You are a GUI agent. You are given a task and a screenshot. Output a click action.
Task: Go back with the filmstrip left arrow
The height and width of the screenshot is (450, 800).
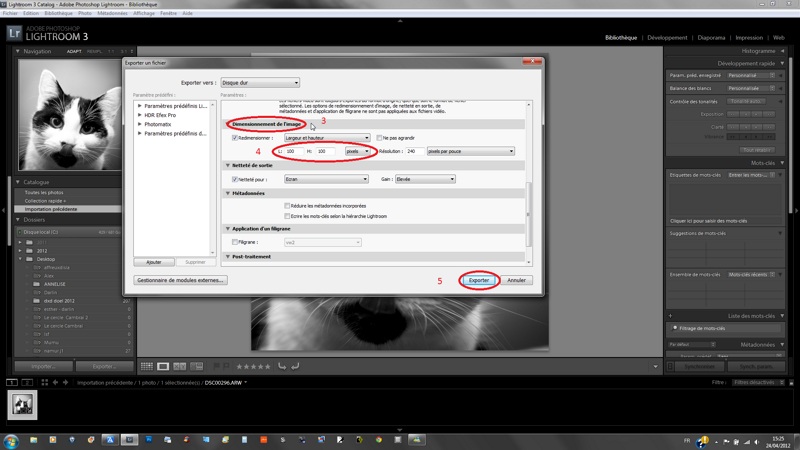click(55, 382)
